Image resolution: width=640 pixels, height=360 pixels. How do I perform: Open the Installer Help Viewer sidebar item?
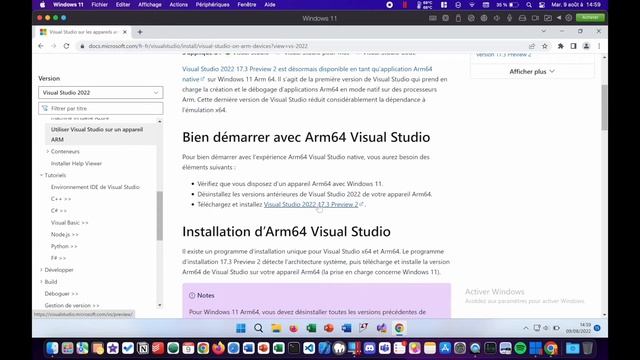[76, 163]
